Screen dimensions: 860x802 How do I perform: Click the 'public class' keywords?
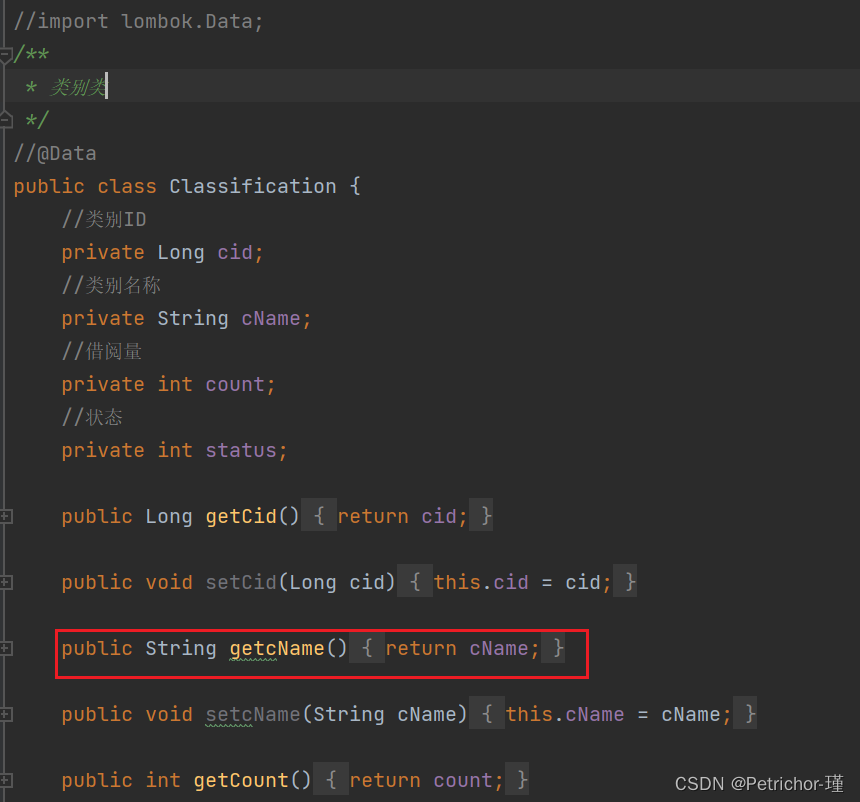85,187
